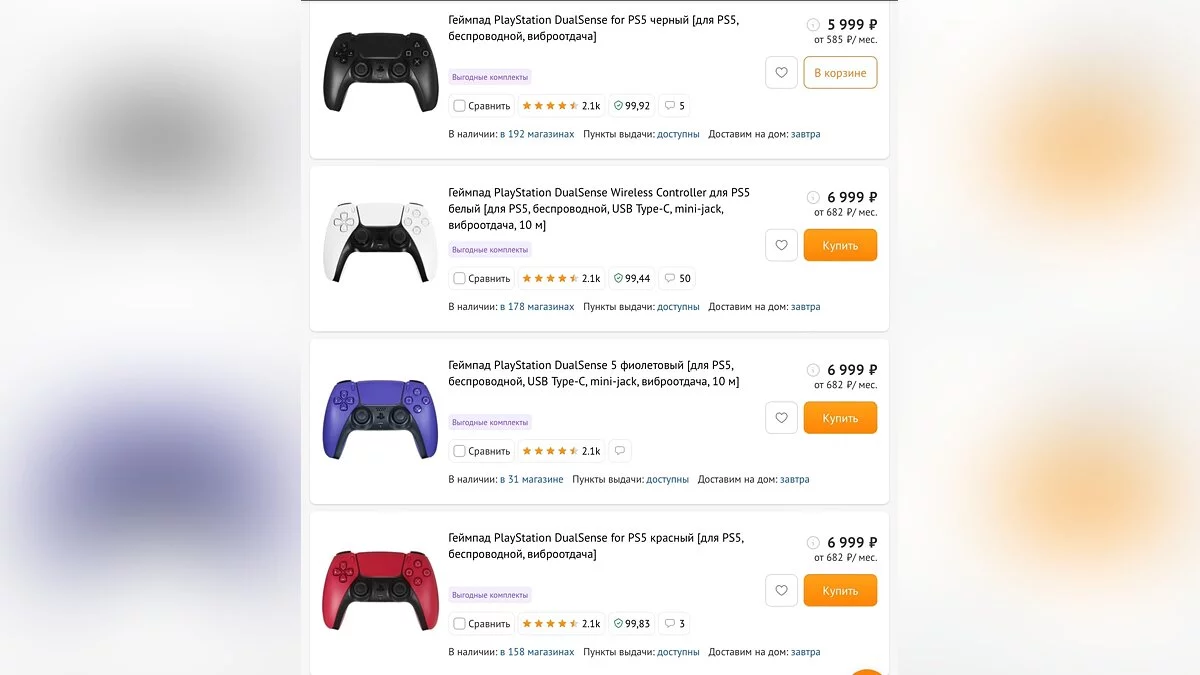Click heart icon for white DualSense controller

781,245
